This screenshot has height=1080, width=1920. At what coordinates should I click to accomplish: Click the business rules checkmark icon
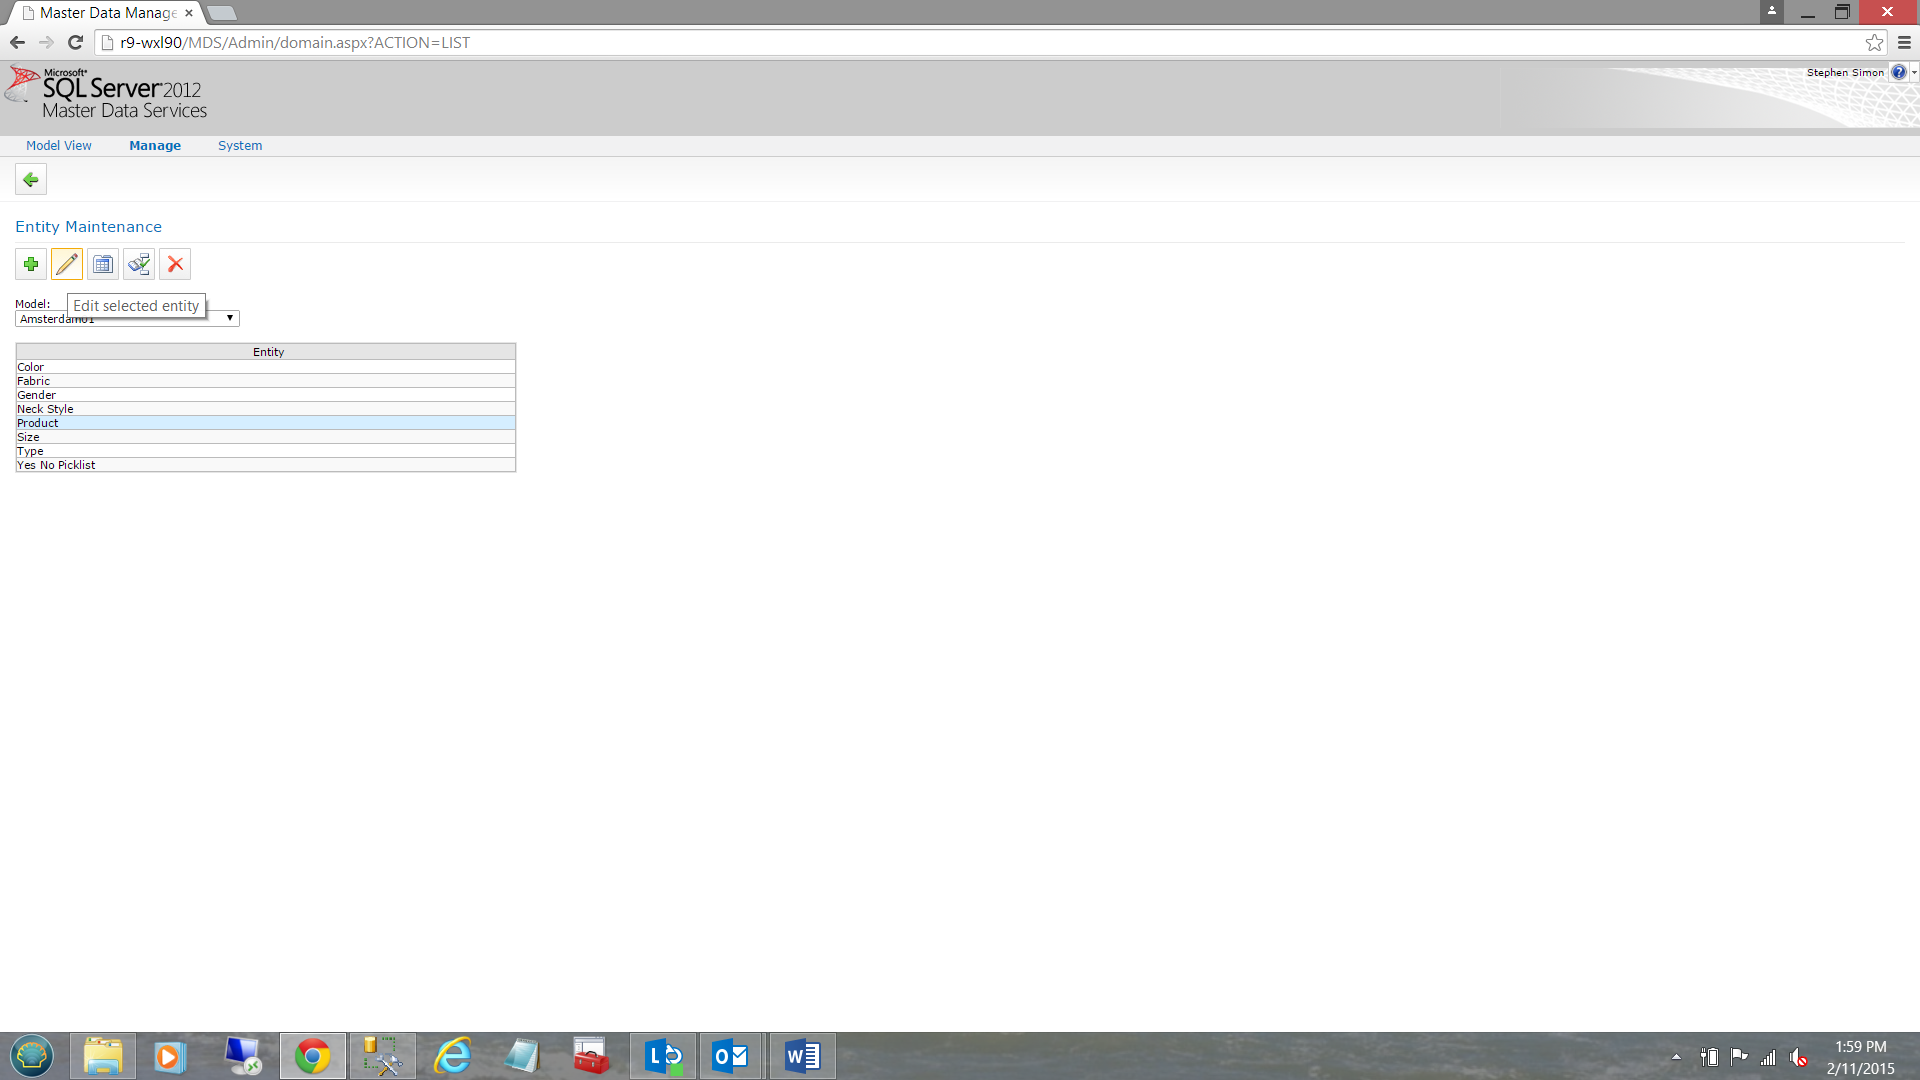[139, 264]
